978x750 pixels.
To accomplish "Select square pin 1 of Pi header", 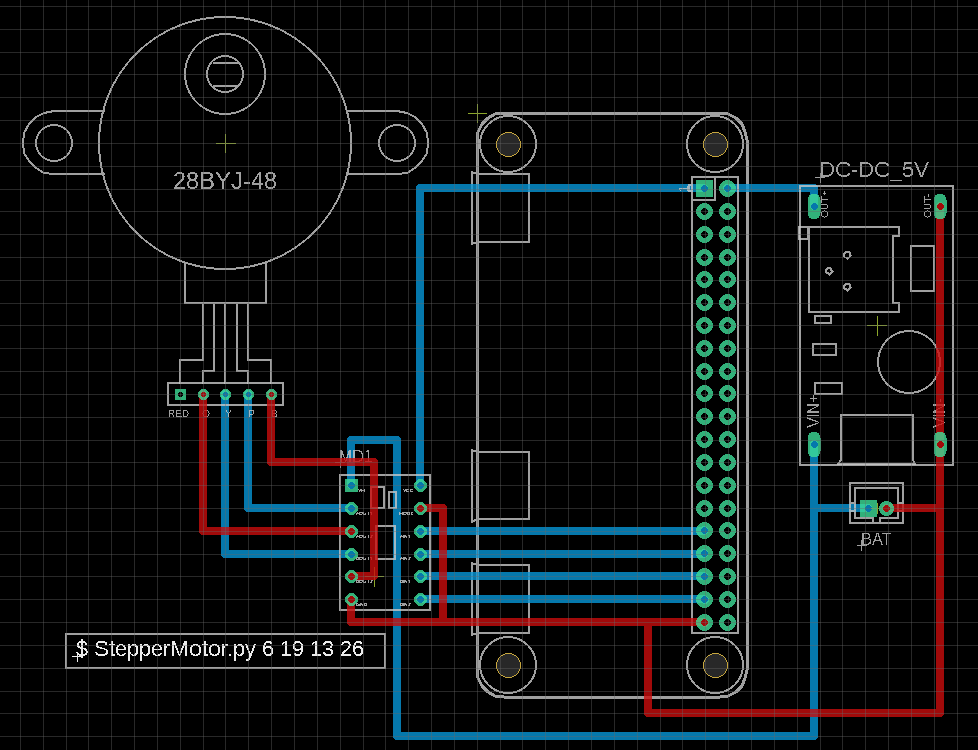I will pyautogui.click(x=704, y=188).
